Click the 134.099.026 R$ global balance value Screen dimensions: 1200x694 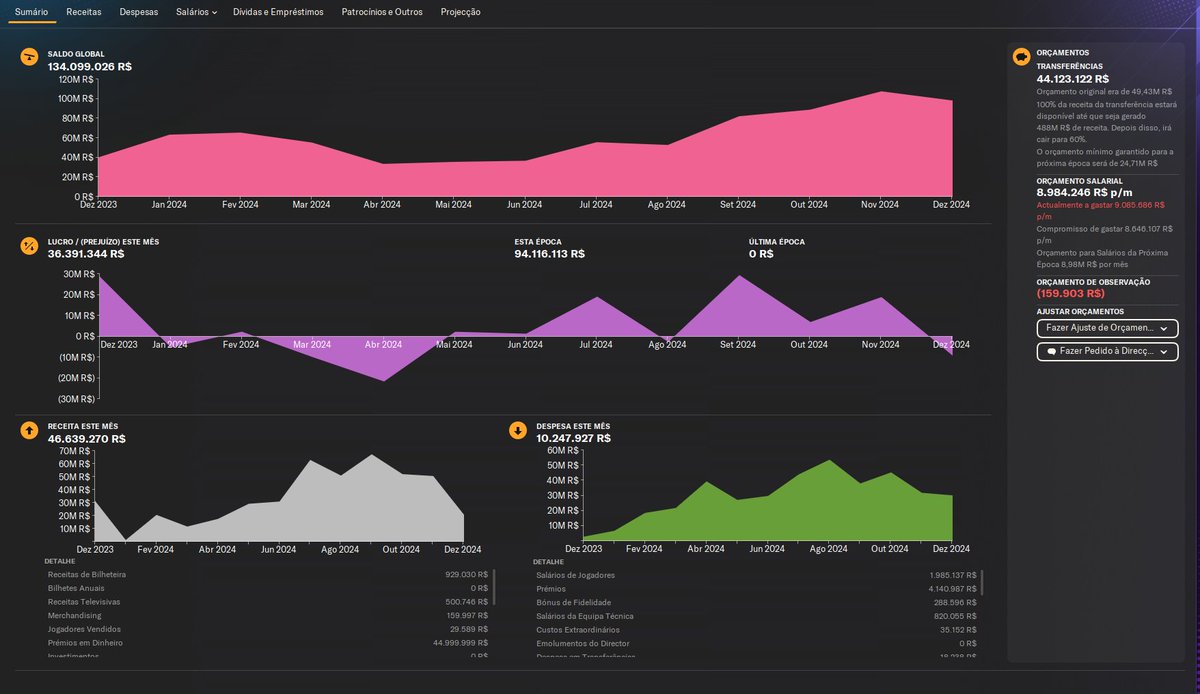(90, 66)
